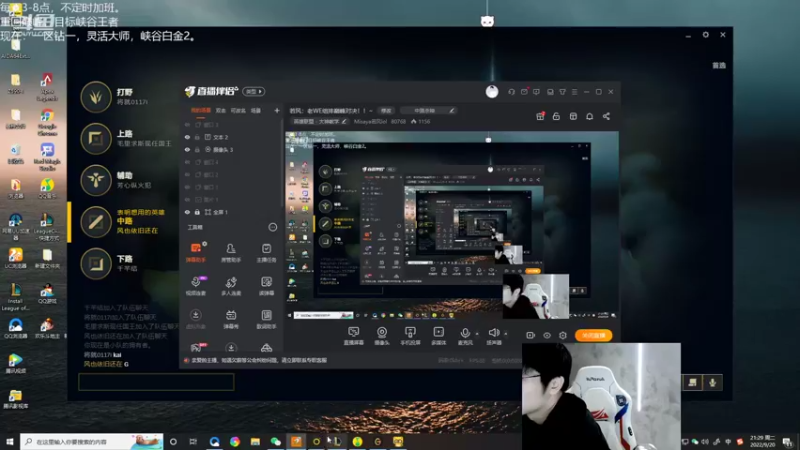Select the 下路 bottom lane role icon
800x450 pixels.
coord(95,264)
